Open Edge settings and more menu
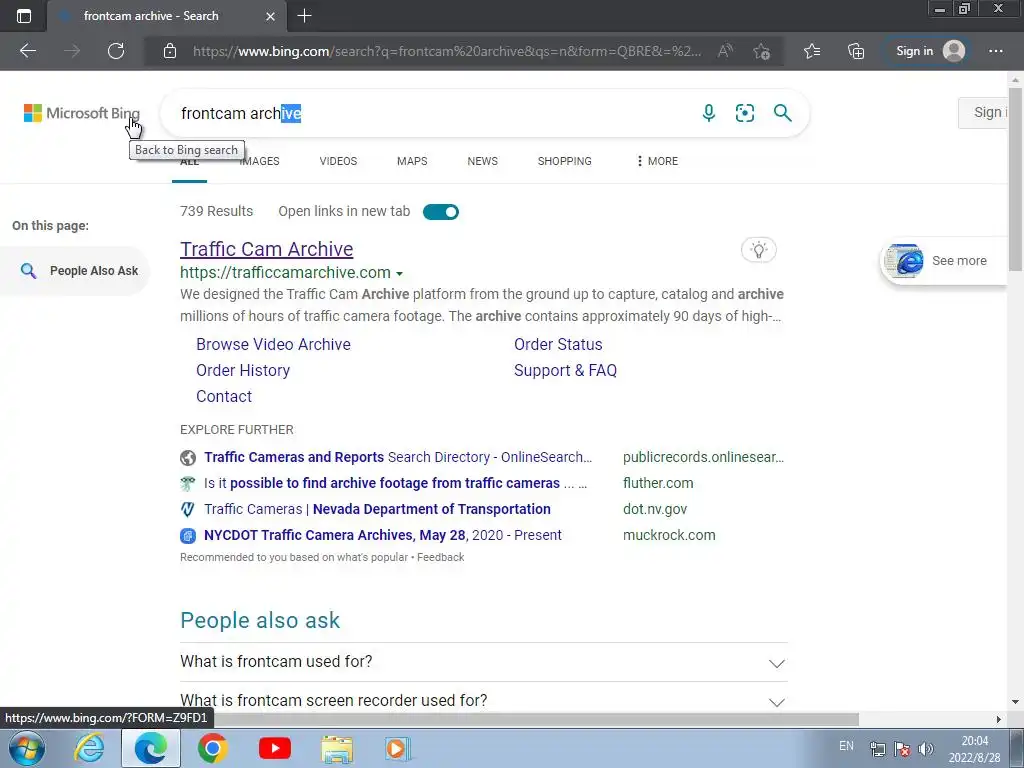 (x=995, y=51)
